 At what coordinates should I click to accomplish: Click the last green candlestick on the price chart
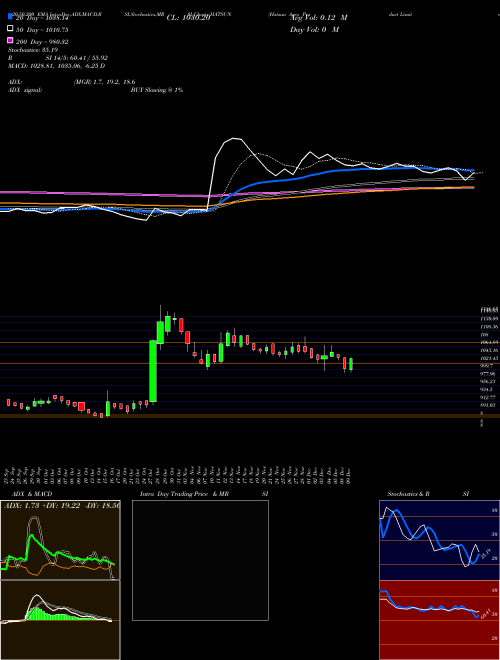[351, 364]
